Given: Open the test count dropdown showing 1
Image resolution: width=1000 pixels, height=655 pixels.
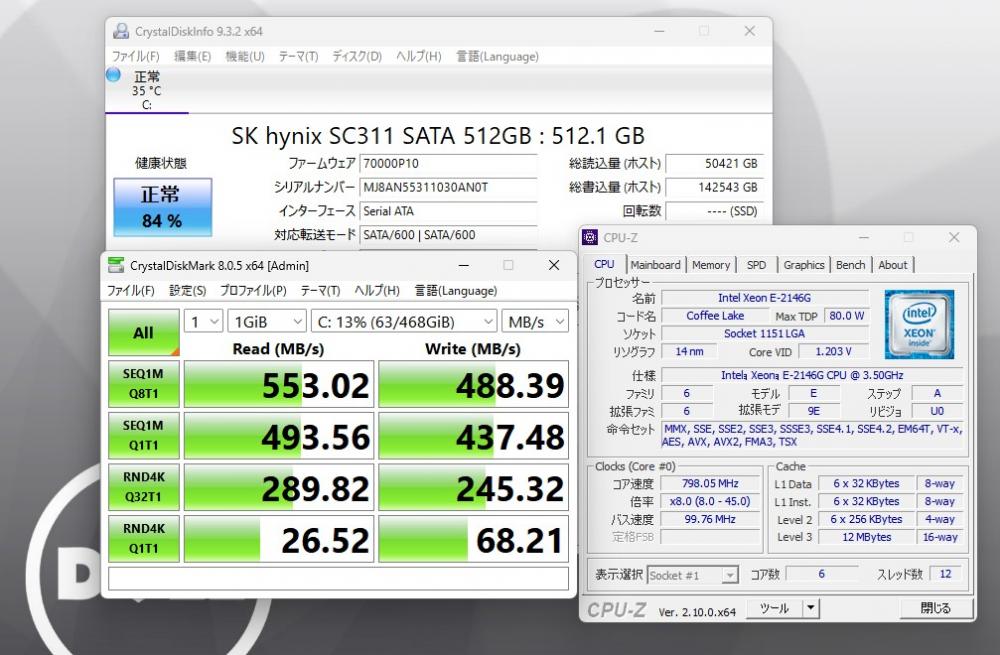Looking at the screenshot, I should tap(203, 321).
